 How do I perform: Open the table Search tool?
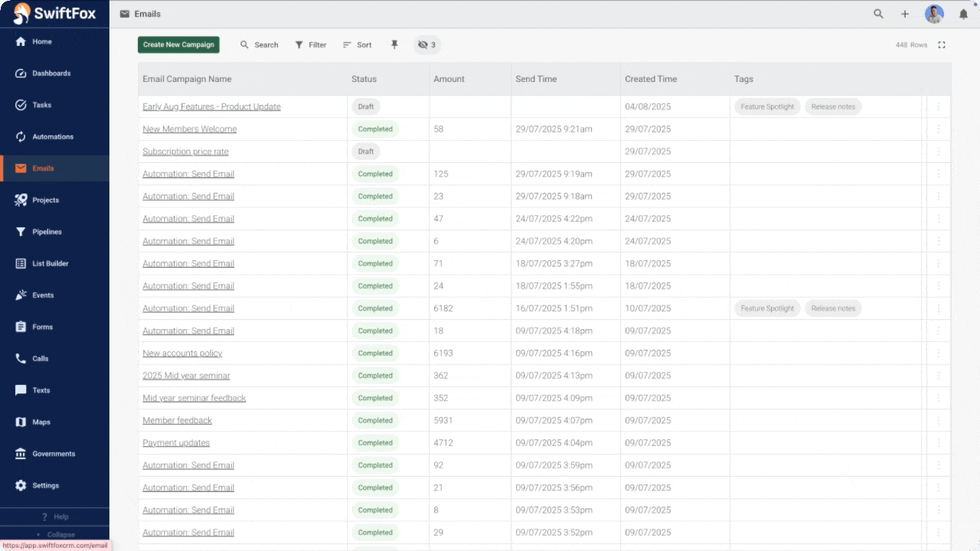tap(259, 45)
